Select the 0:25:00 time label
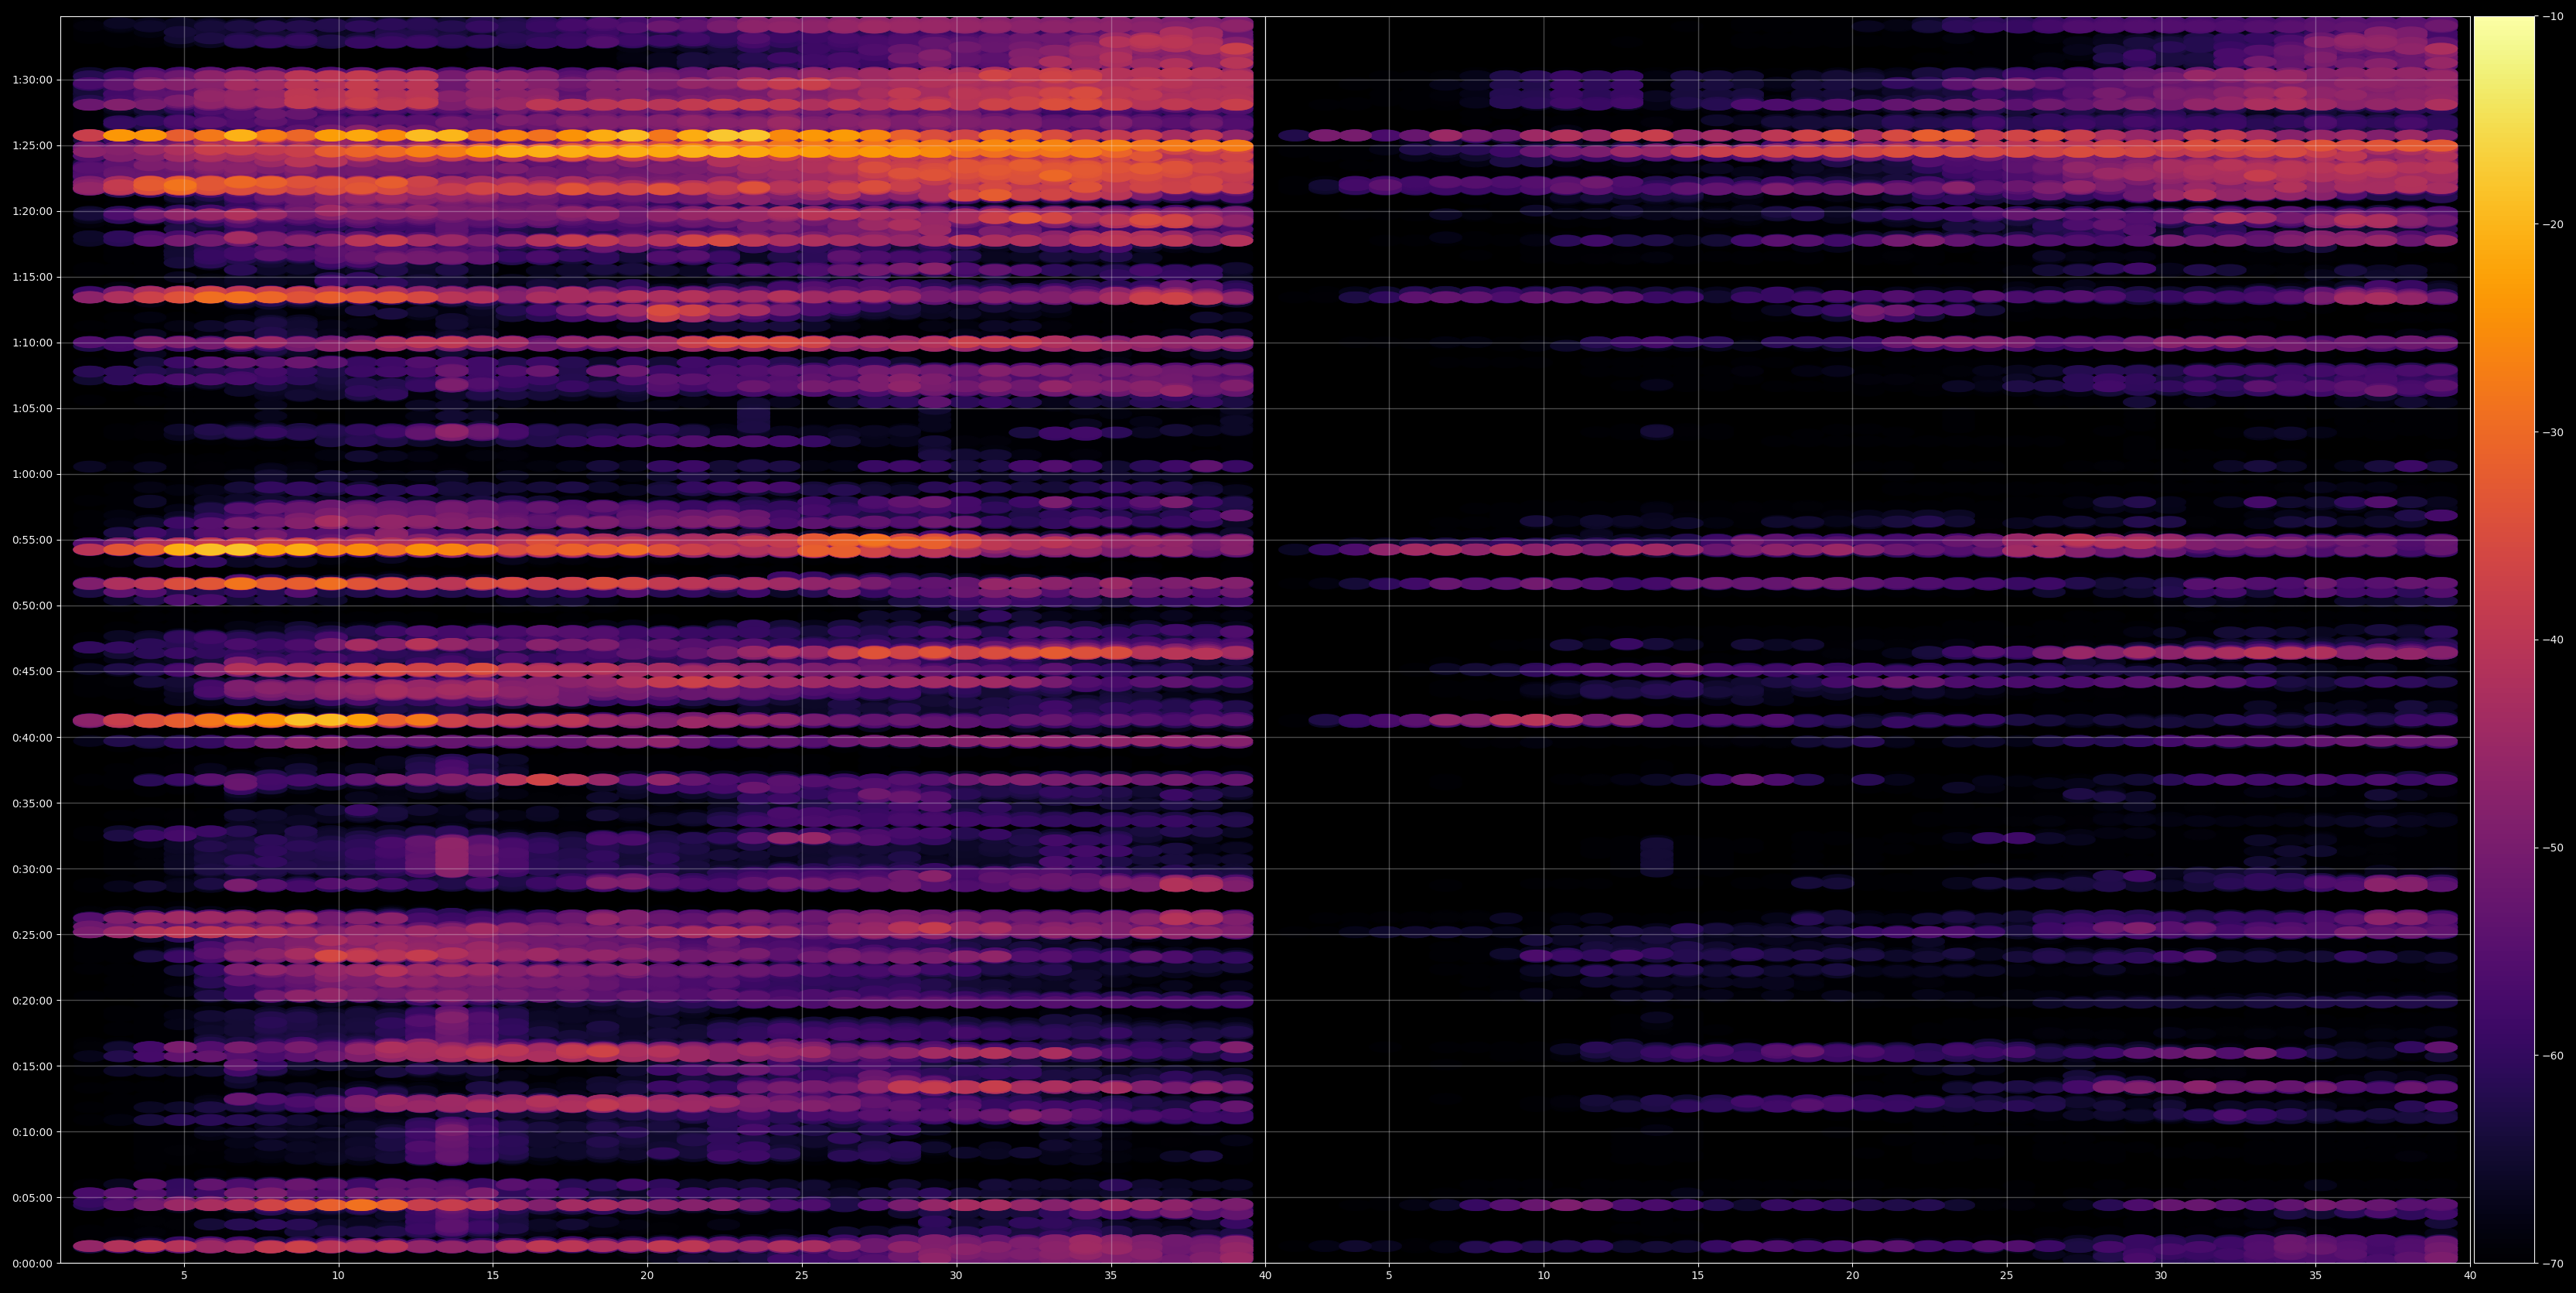This screenshot has height=1293, width=2576. tap(32, 935)
